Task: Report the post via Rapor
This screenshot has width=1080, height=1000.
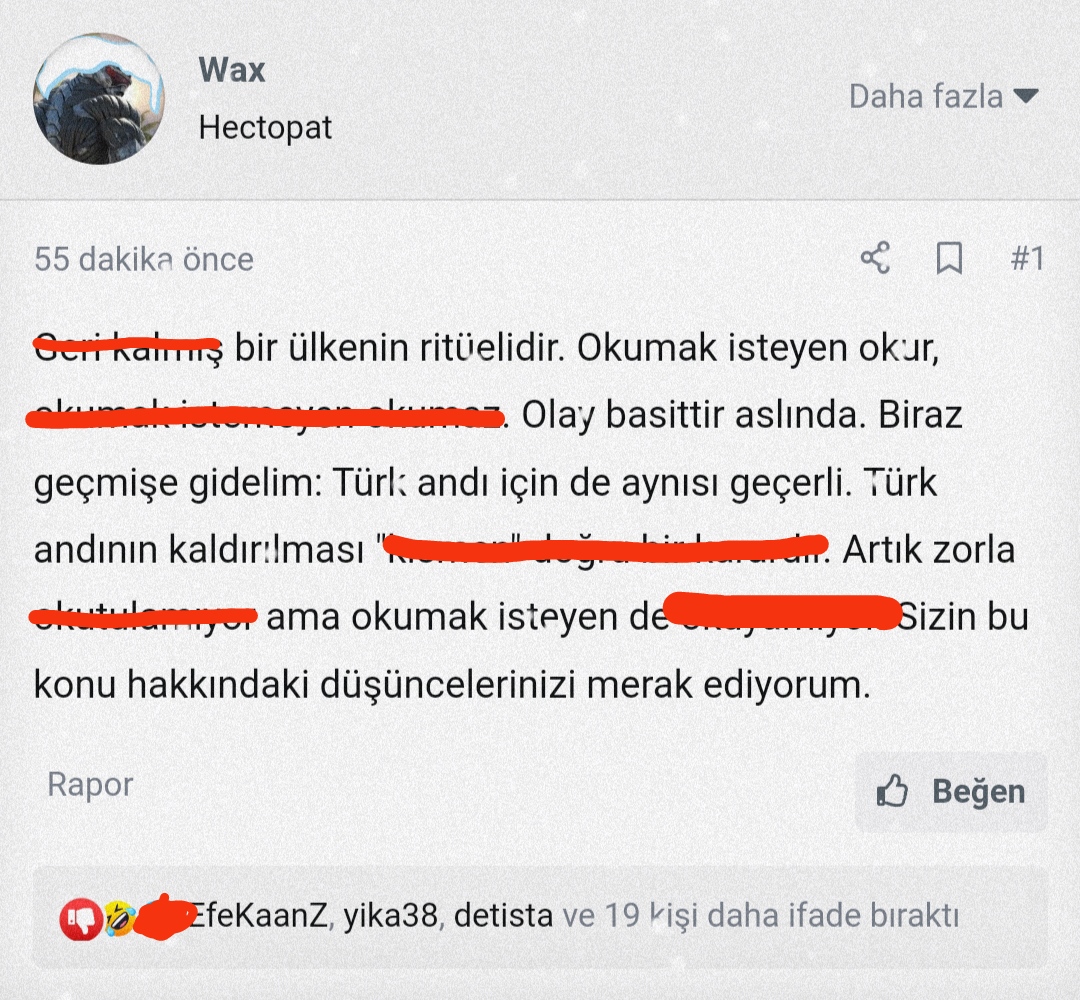Action: click(90, 784)
